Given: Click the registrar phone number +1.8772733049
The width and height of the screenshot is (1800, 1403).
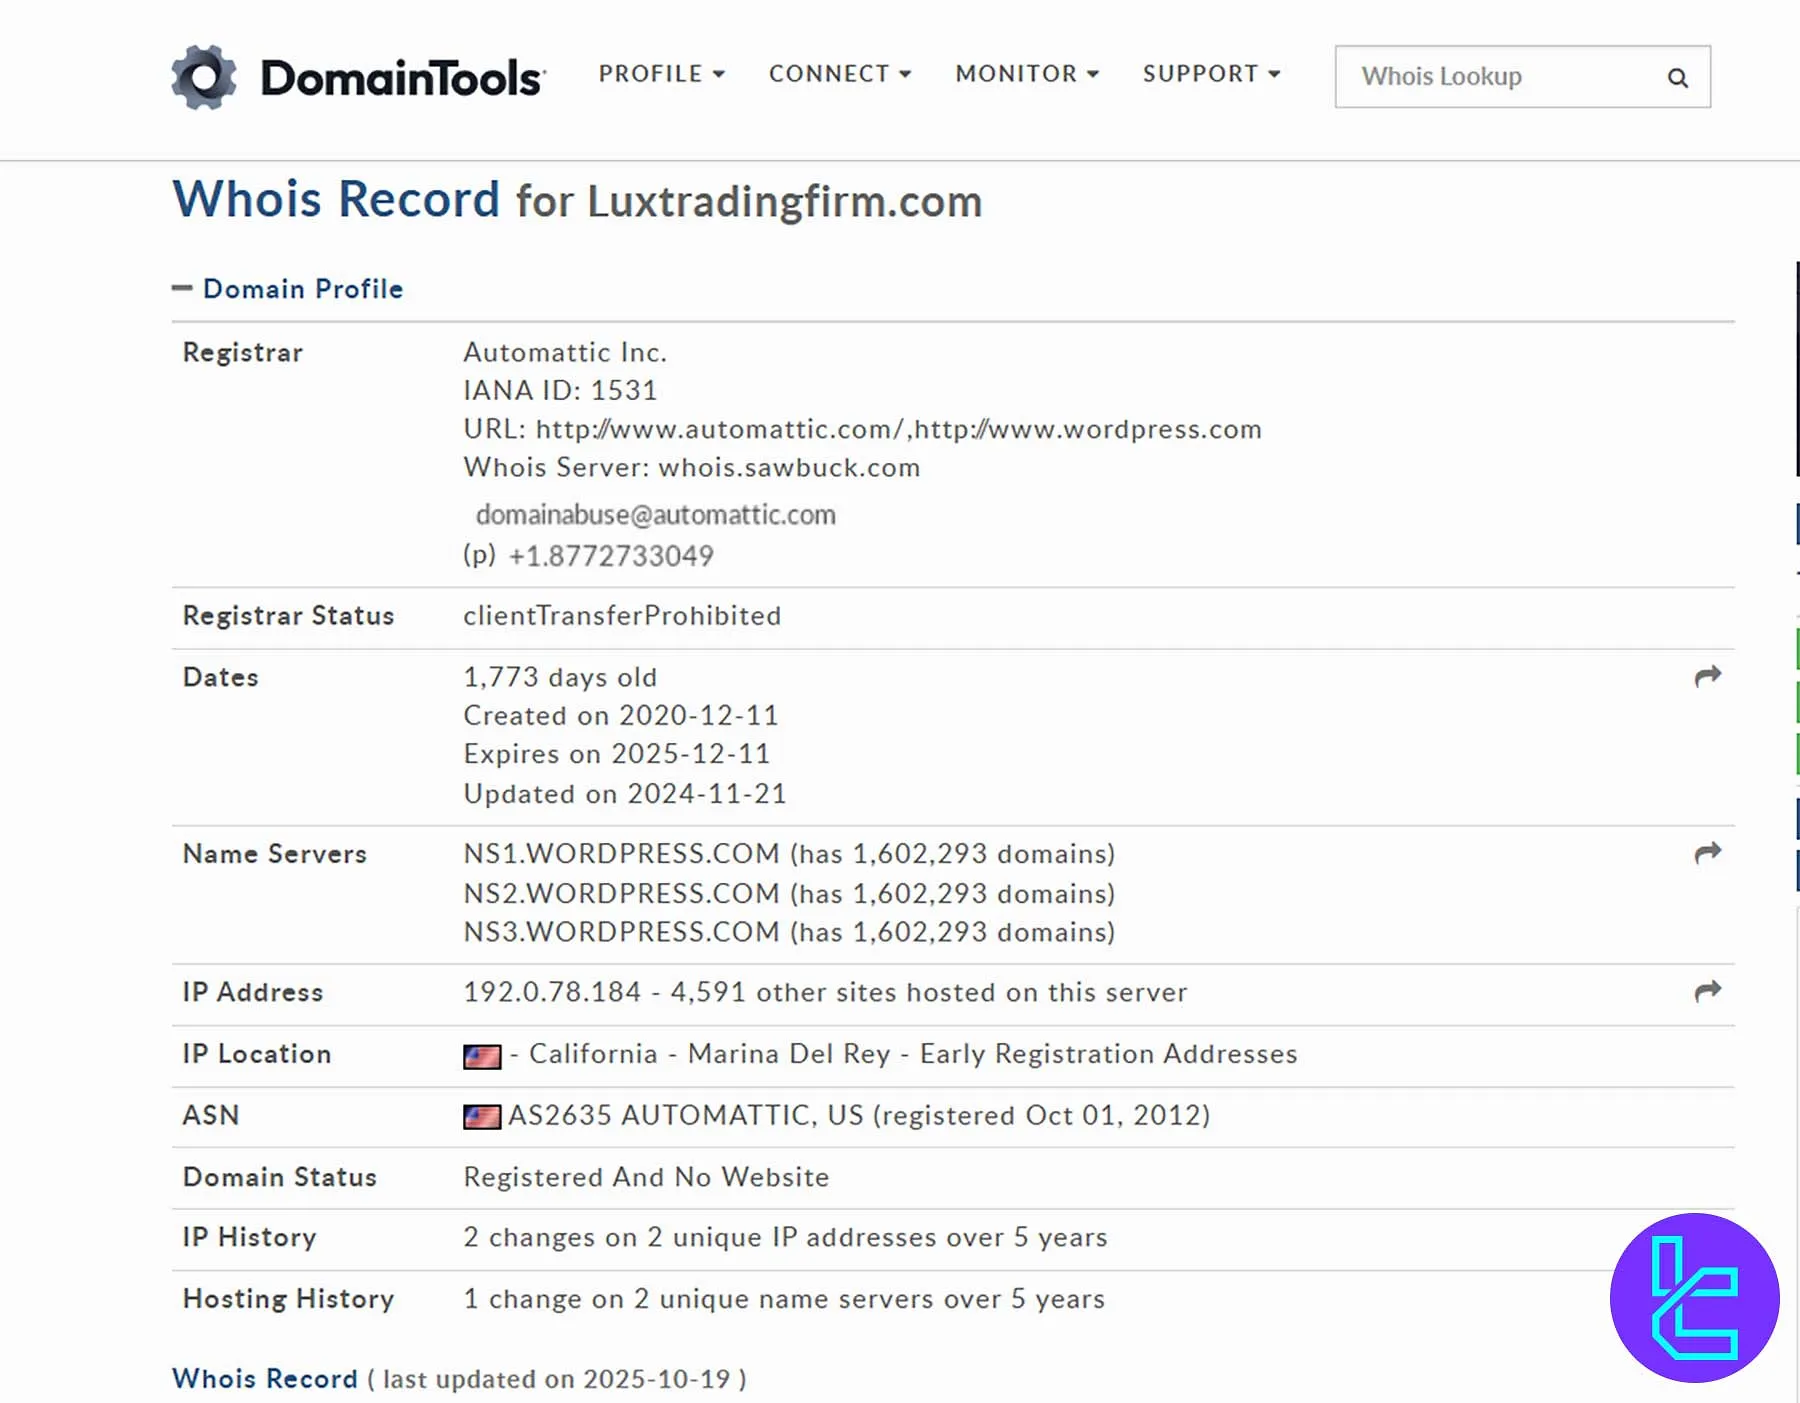Looking at the screenshot, I should pos(611,556).
